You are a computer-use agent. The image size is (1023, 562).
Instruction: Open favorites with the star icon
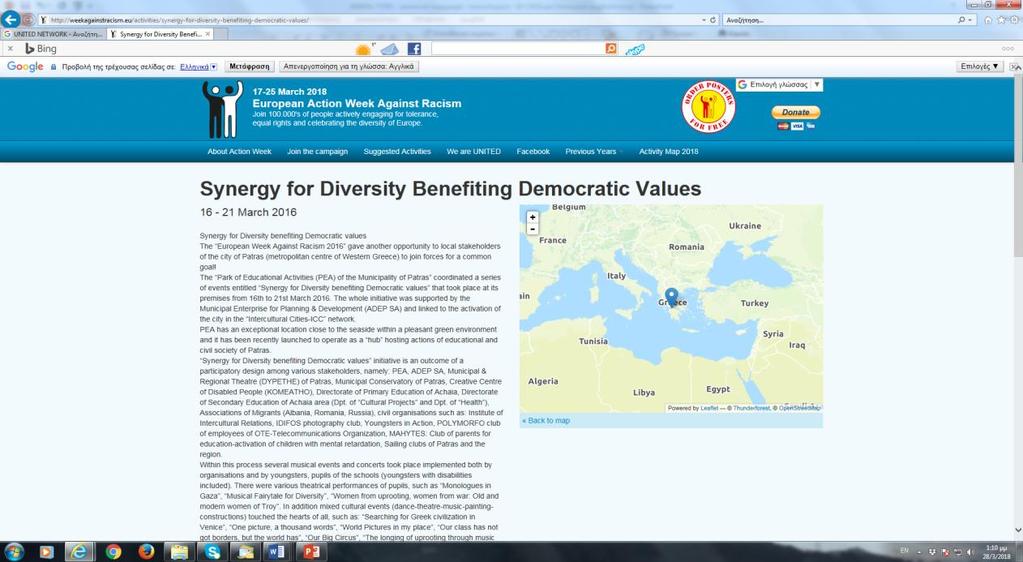1001,20
